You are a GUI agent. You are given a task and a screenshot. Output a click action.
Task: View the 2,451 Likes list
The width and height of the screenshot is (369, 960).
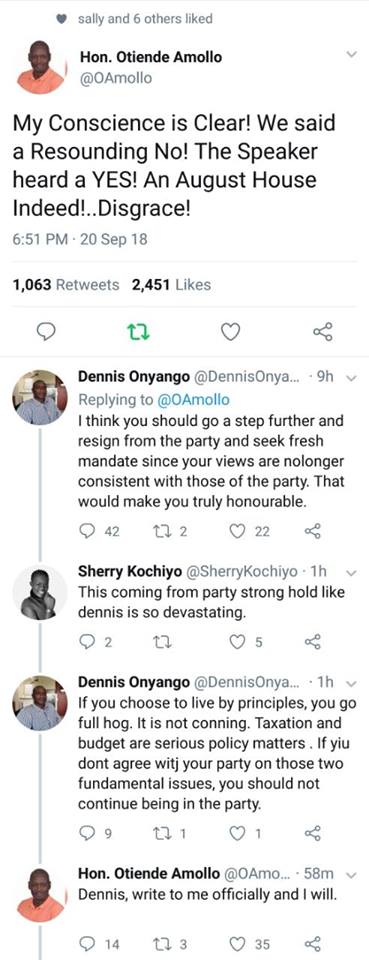[171, 285]
